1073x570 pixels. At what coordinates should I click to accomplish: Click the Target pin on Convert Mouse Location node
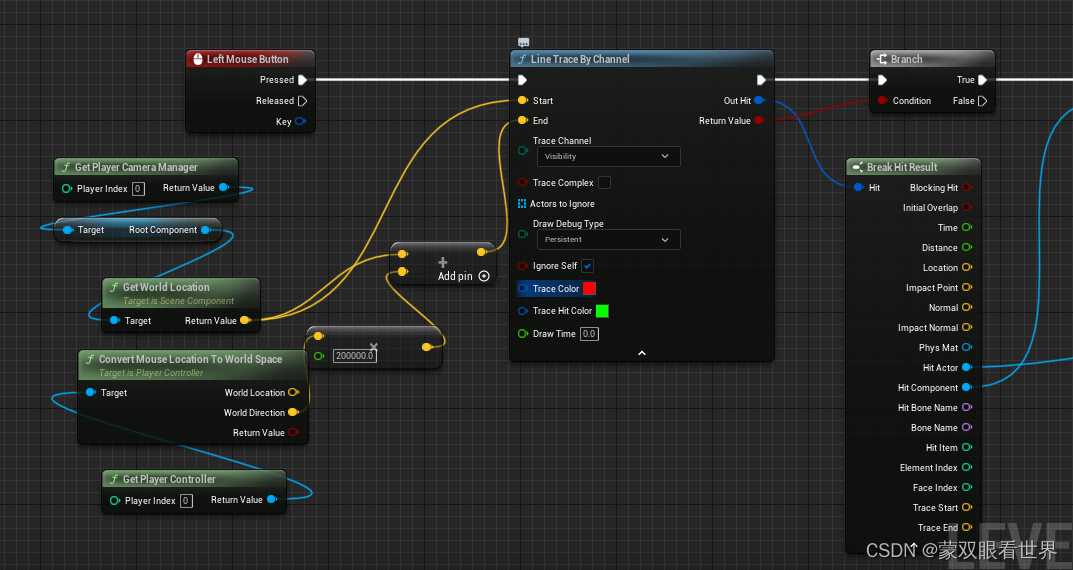click(x=90, y=392)
